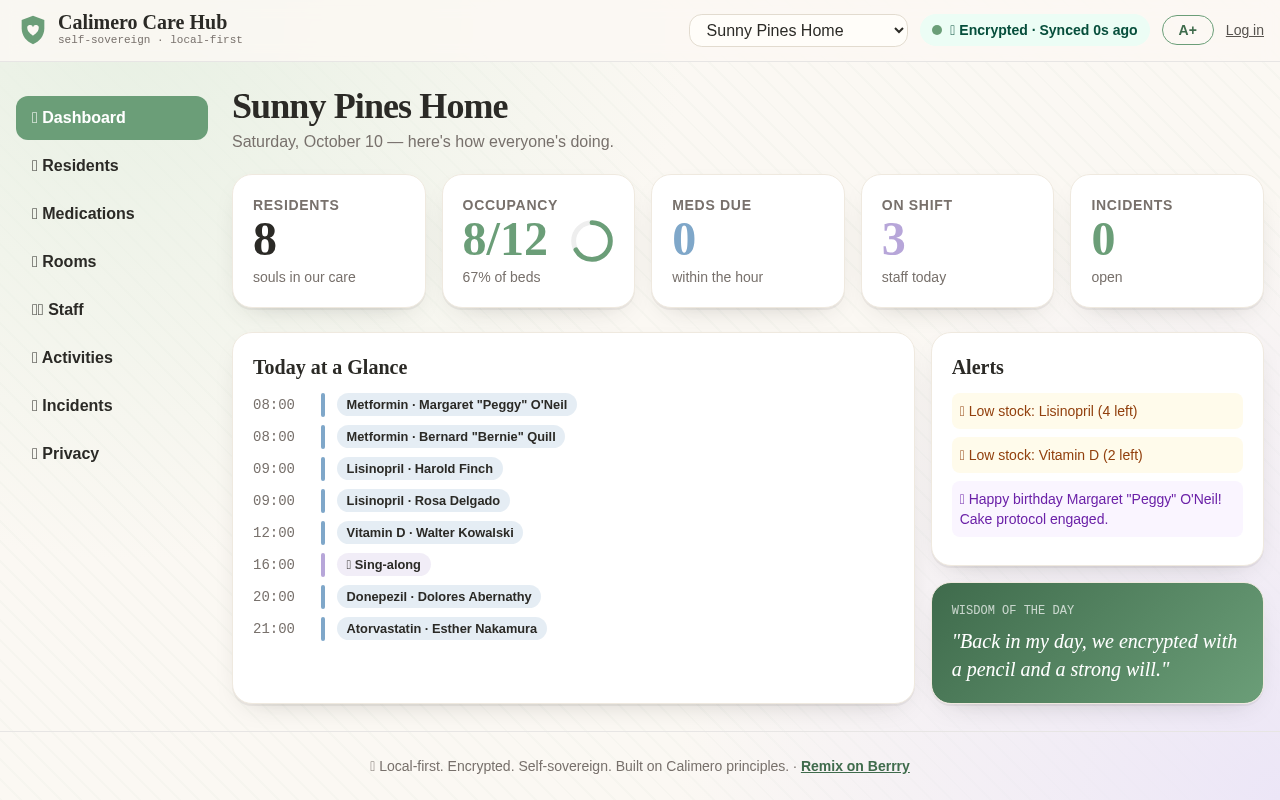1280x800 pixels.
Task: Select the Sing-along activity entry
Action: click(384, 565)
